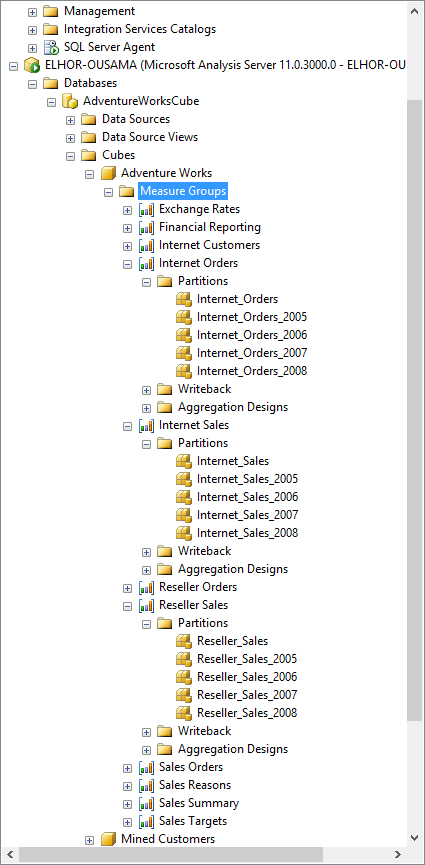Image resolution: width=425 pixels, height=865 pixels.
Task: Expand the Exchange Rates measure group
Action: [128, 210]
